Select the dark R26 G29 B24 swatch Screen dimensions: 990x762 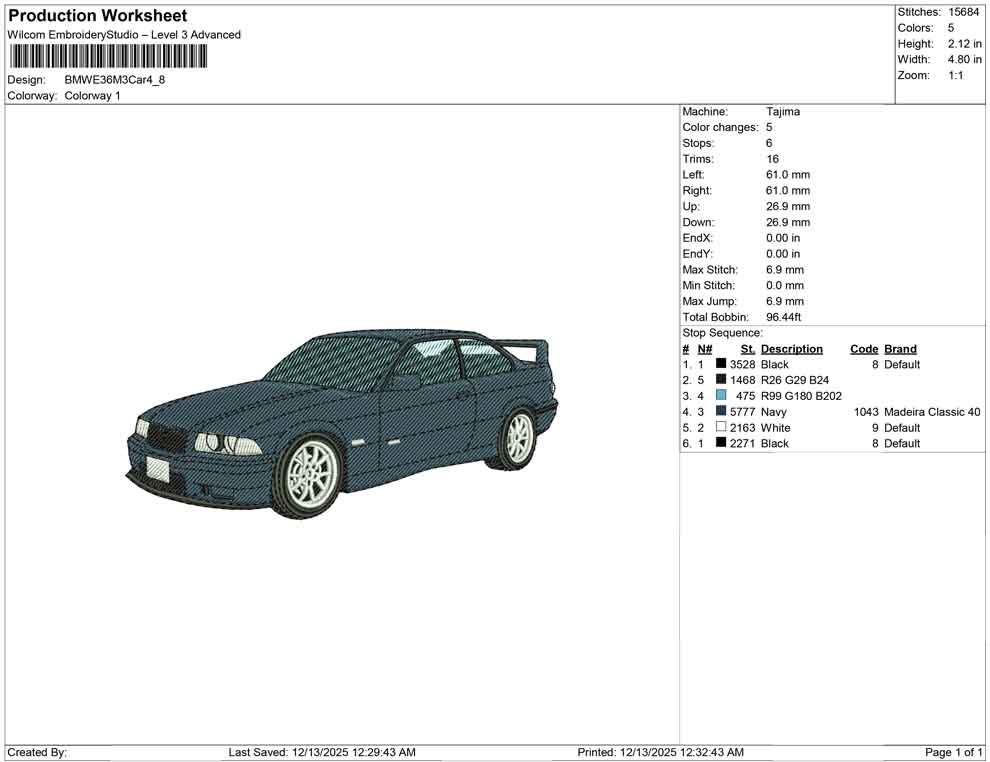(x=719, y=380)
